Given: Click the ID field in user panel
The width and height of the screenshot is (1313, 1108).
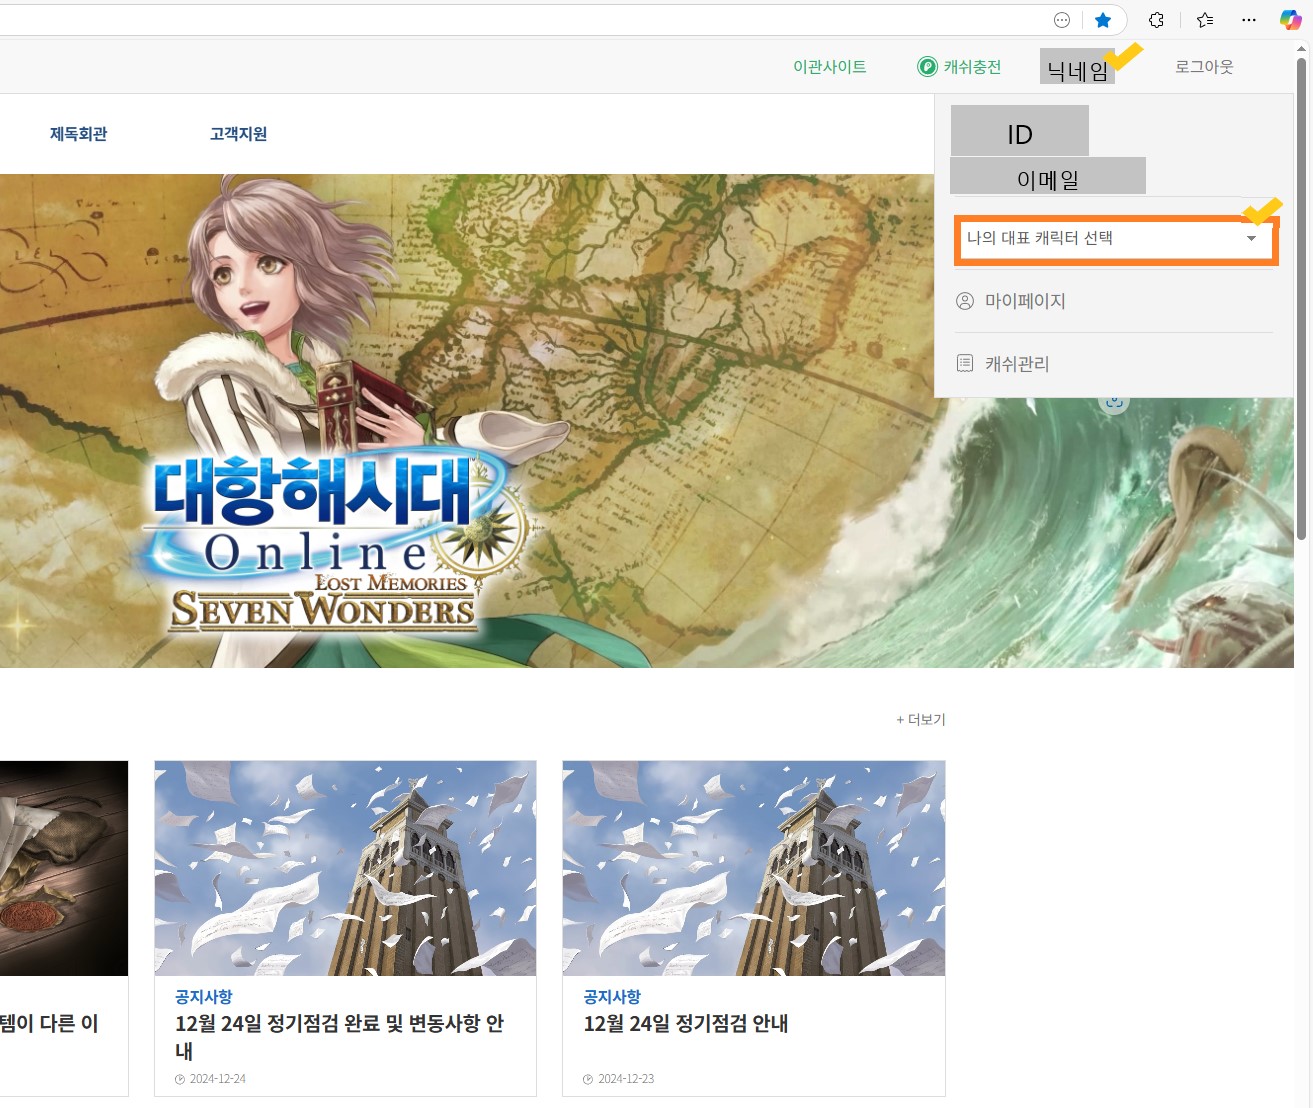Looking at the screenshot, I should pyautogui.click(x=1020, y=131).
